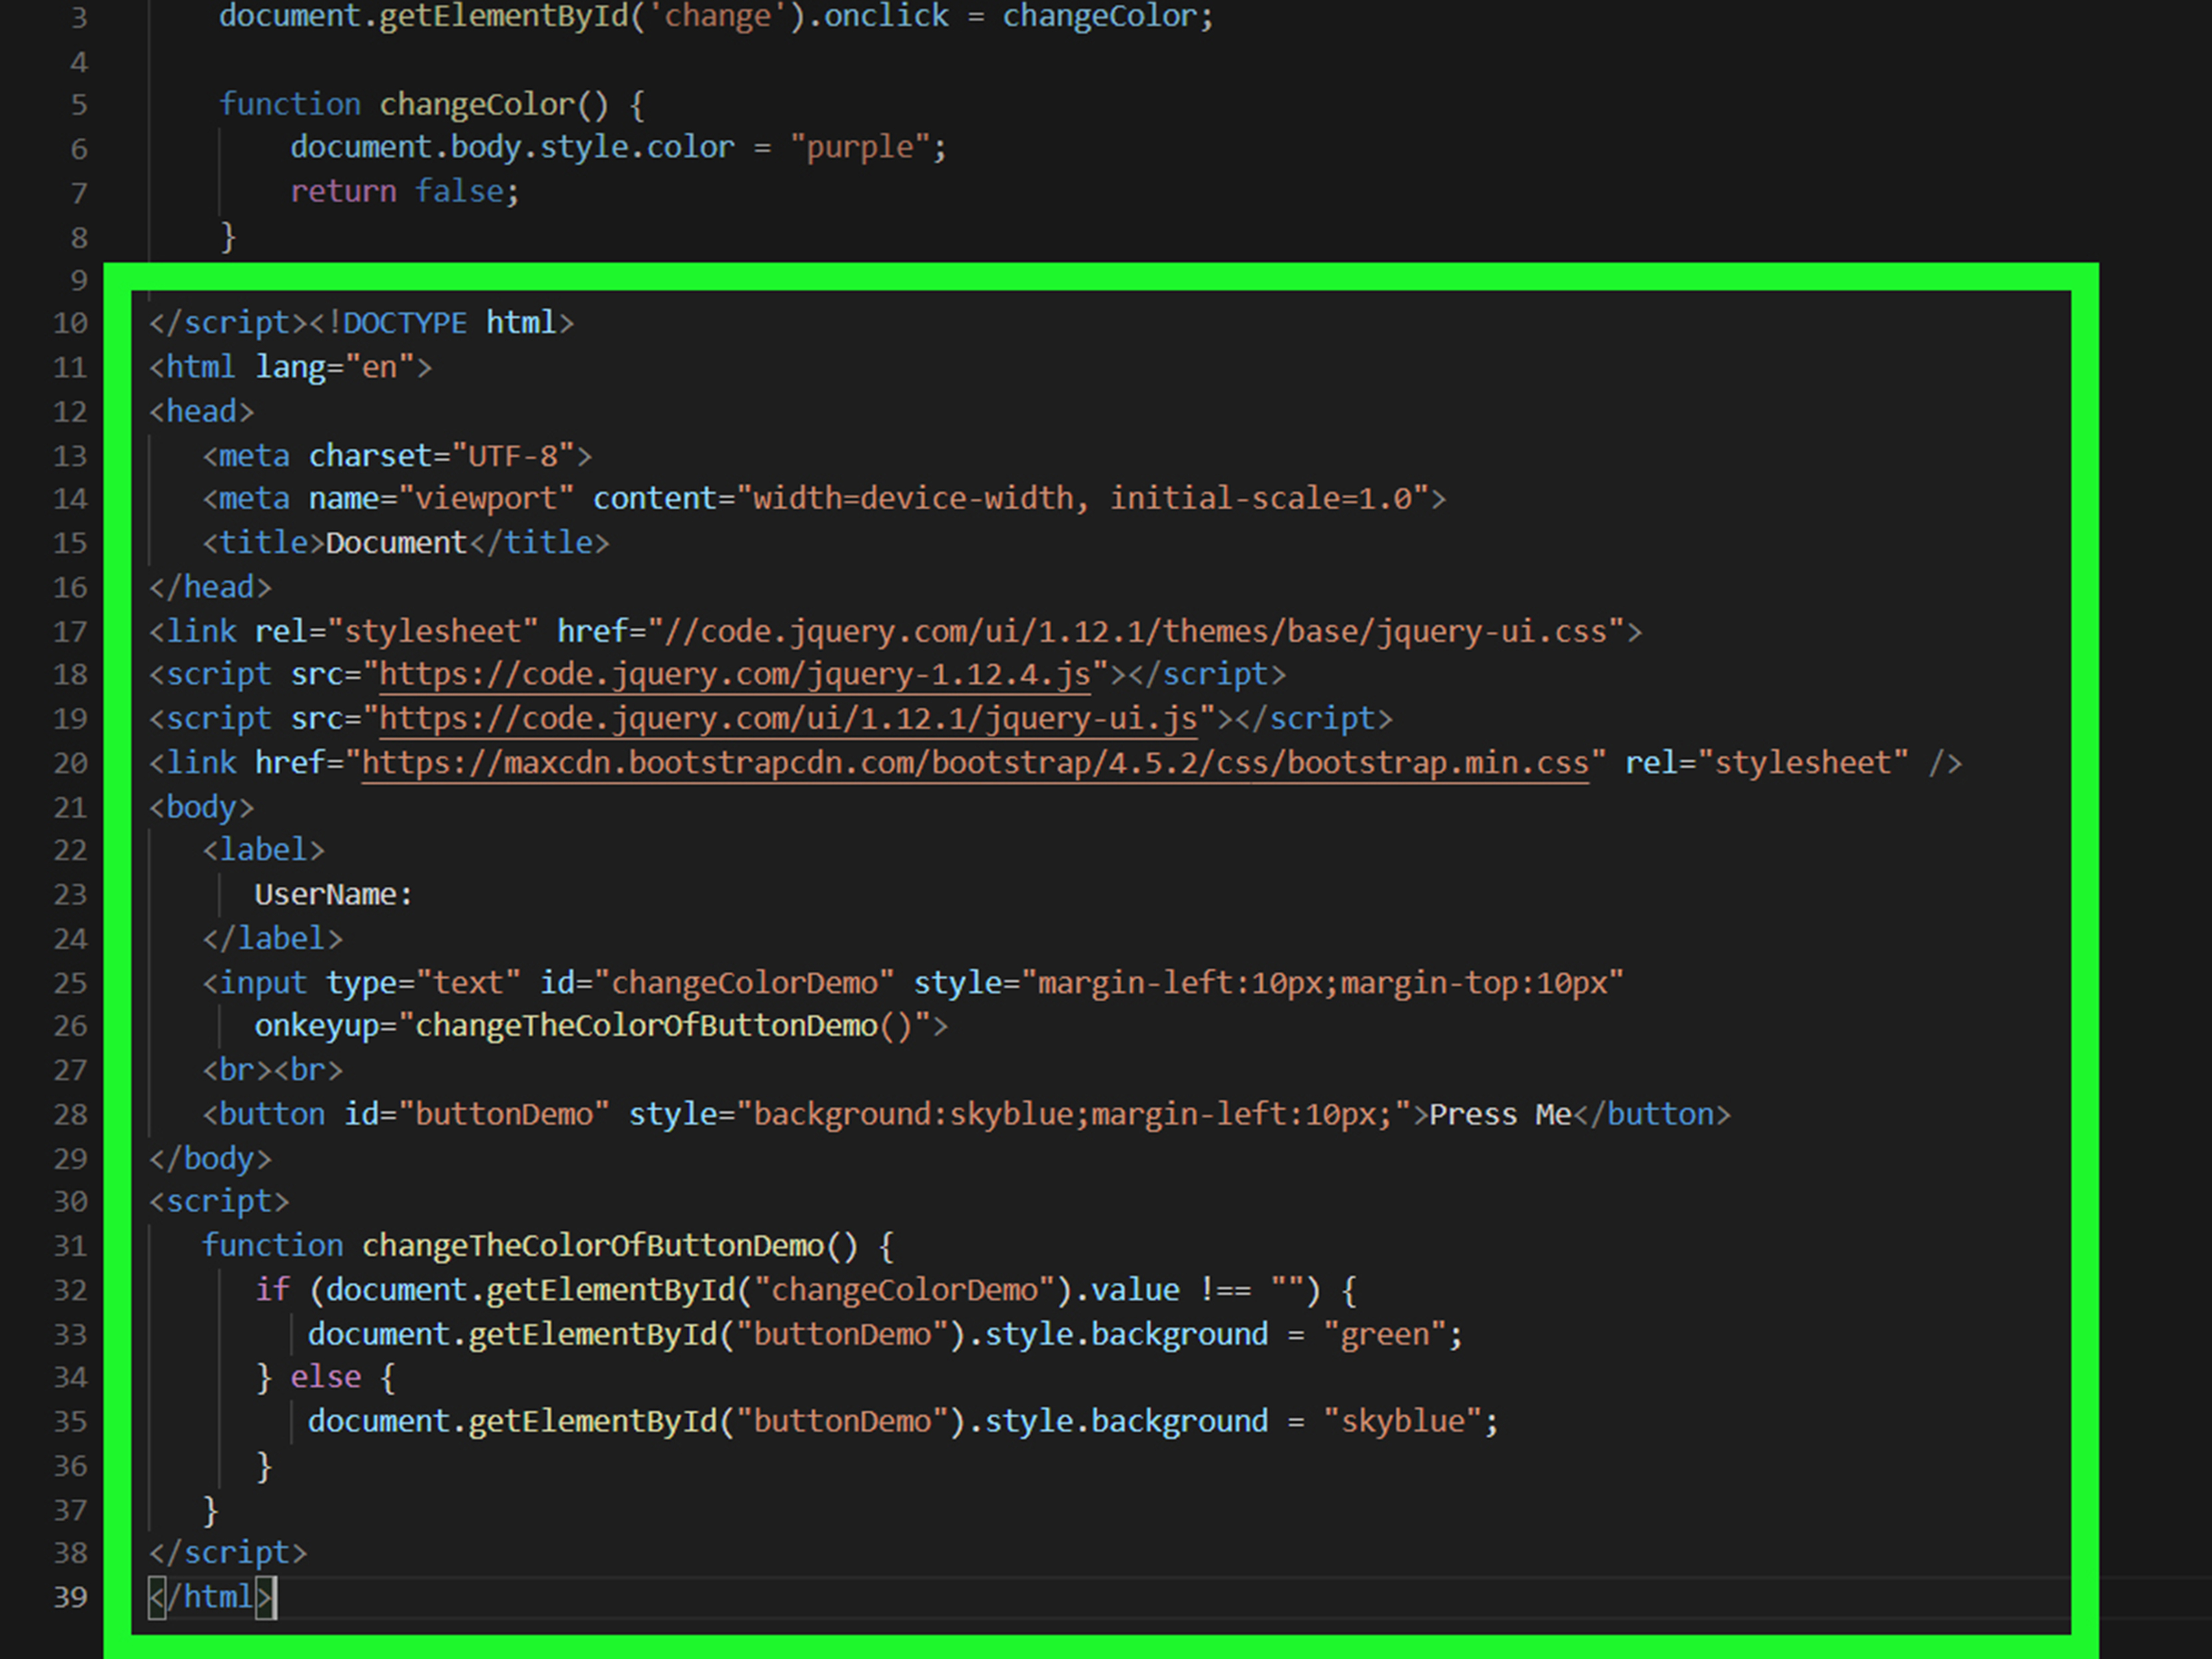This screenshot has height=1659, width=2212.
Task: Click the closing </script> tag on line 38
Action: pos(228,1553)
